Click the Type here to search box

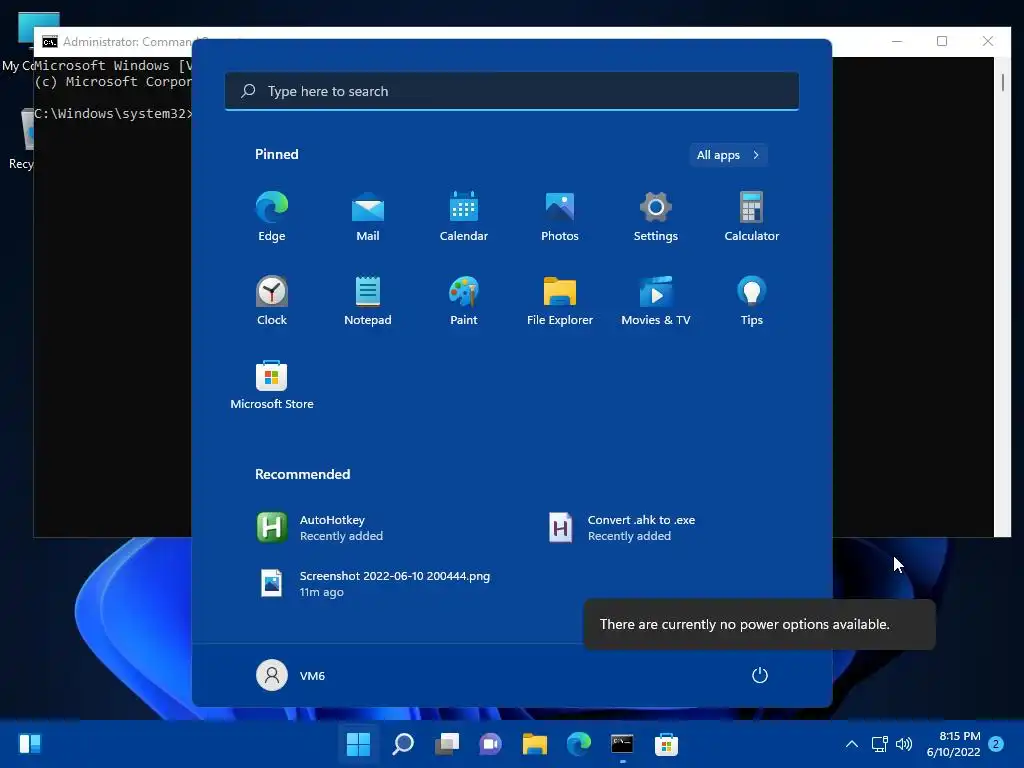click(512, 91)
